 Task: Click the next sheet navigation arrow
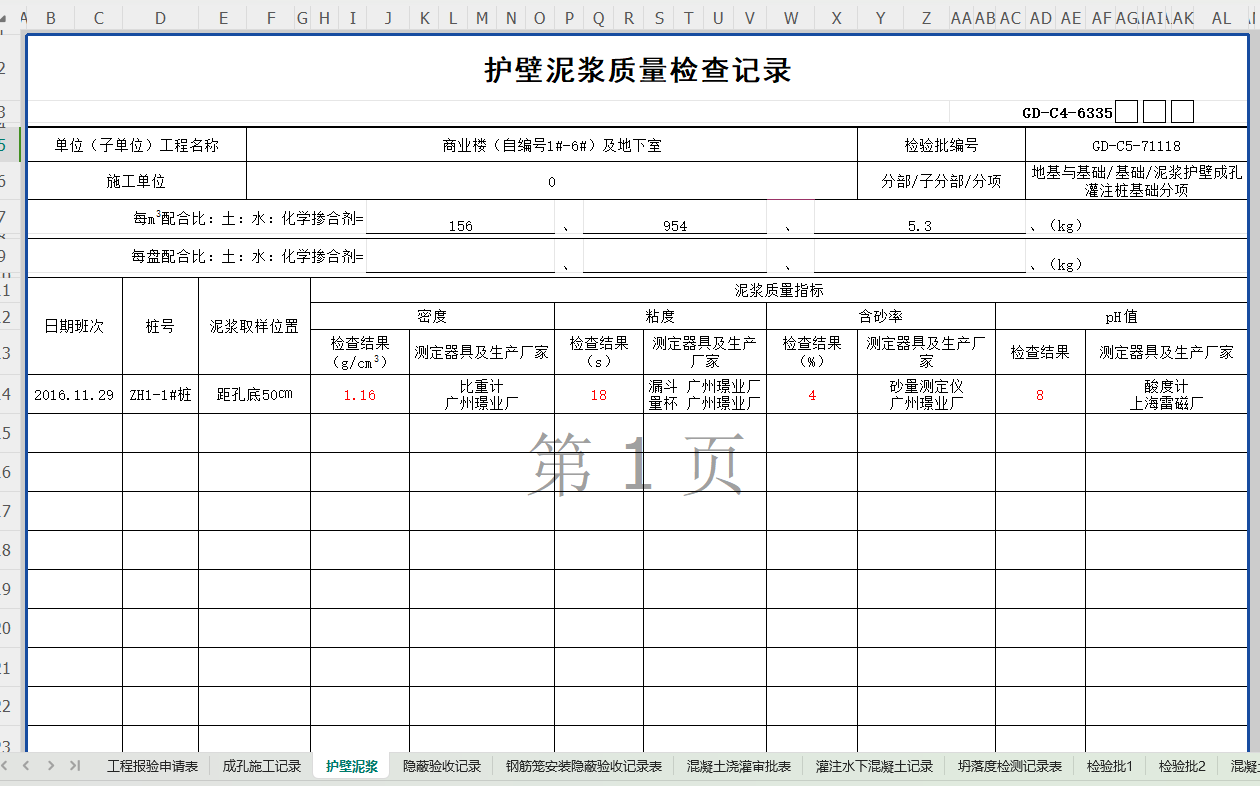coord(49,766)
